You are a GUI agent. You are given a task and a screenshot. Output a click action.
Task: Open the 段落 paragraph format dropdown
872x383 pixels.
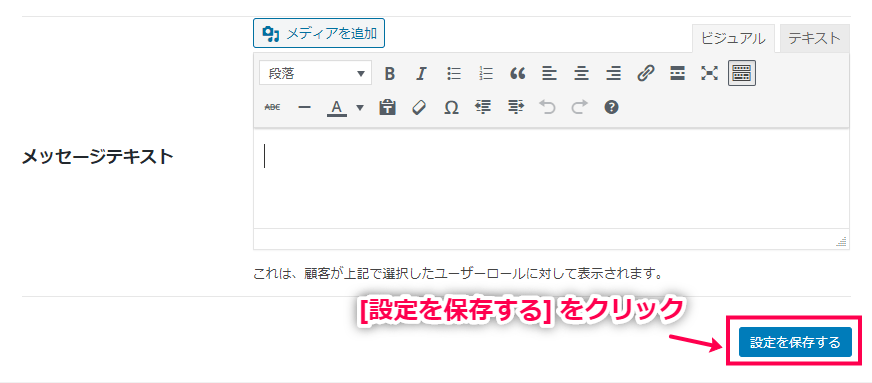coord(315,73)
